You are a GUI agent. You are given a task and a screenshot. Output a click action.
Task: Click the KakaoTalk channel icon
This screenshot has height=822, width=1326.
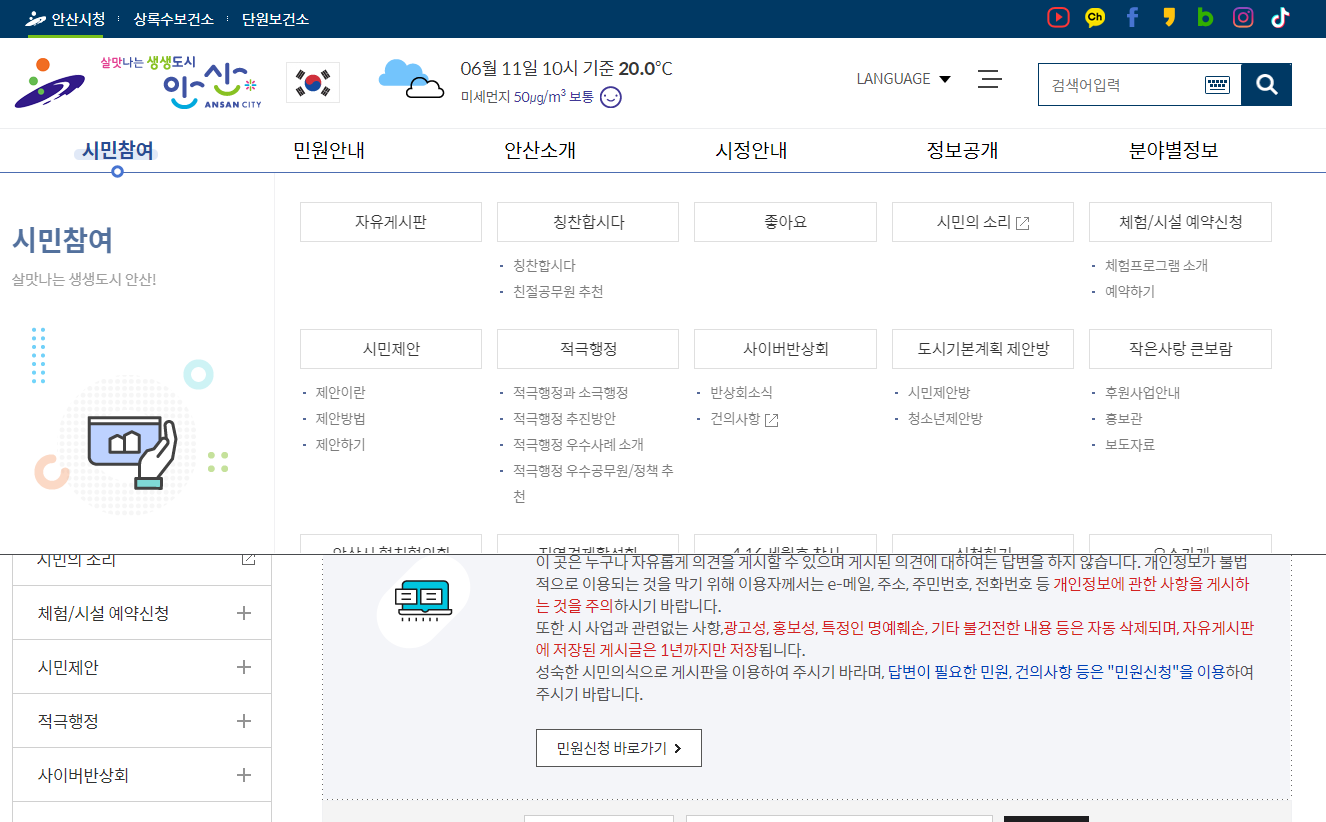tap(1095, 18)
